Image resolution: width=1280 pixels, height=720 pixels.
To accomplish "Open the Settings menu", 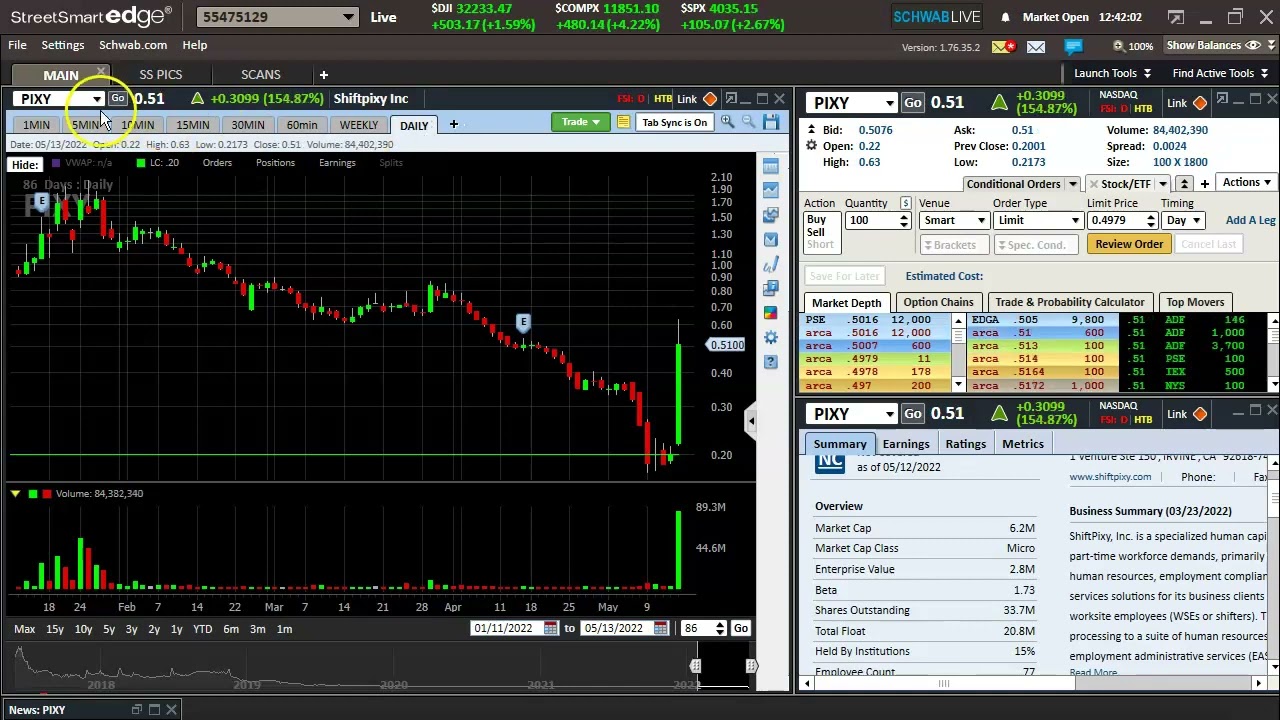I will point(63,45).
